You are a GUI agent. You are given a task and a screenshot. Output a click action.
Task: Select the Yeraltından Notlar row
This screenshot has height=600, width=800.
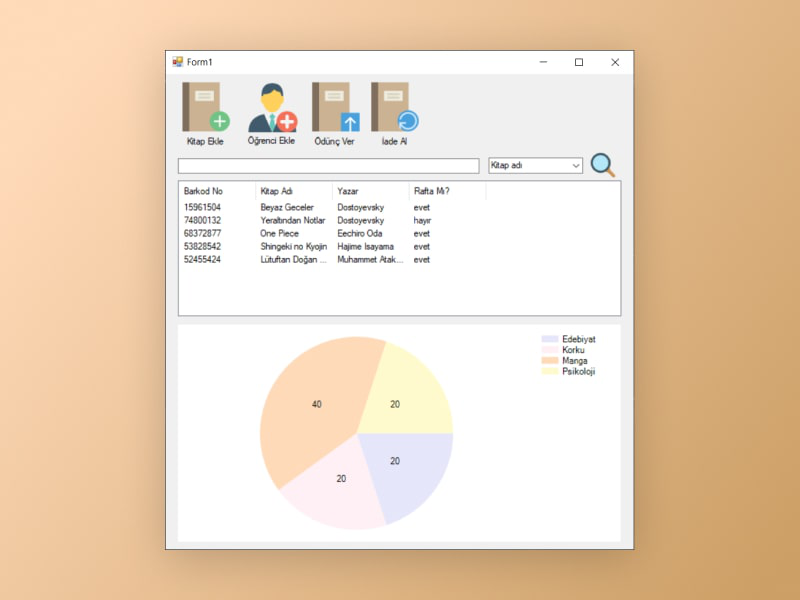(293, 220)
